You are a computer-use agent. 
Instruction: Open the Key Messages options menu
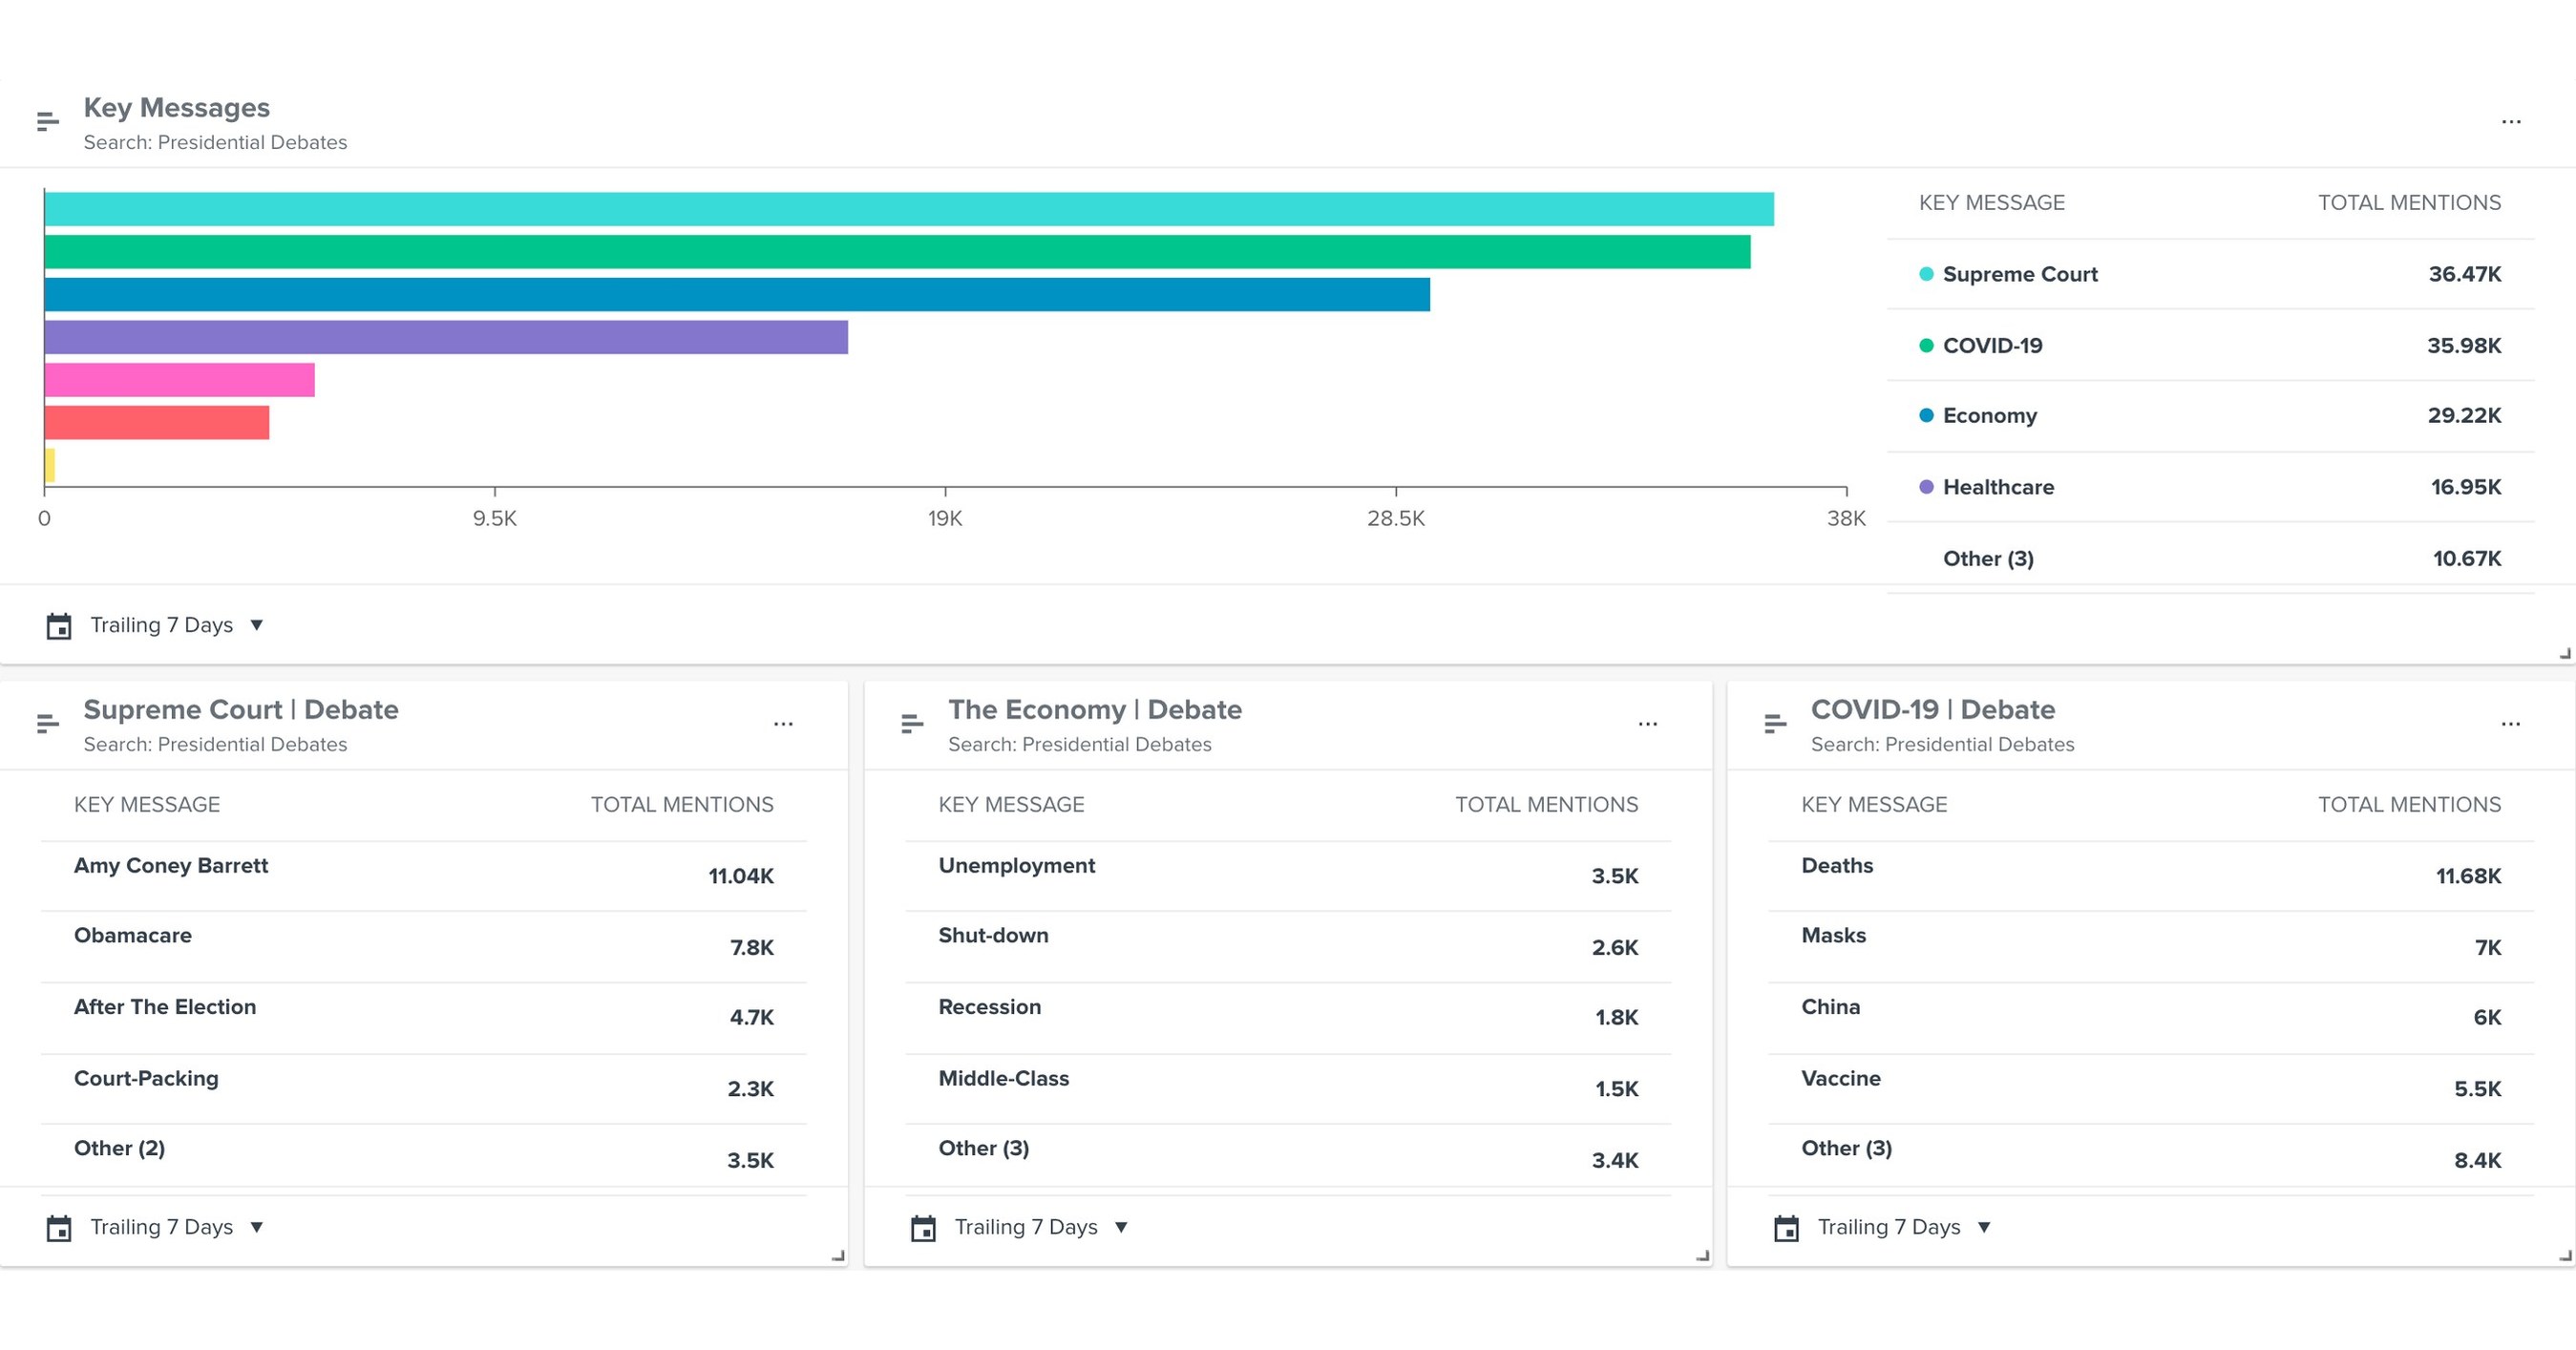click(2511, 121)
